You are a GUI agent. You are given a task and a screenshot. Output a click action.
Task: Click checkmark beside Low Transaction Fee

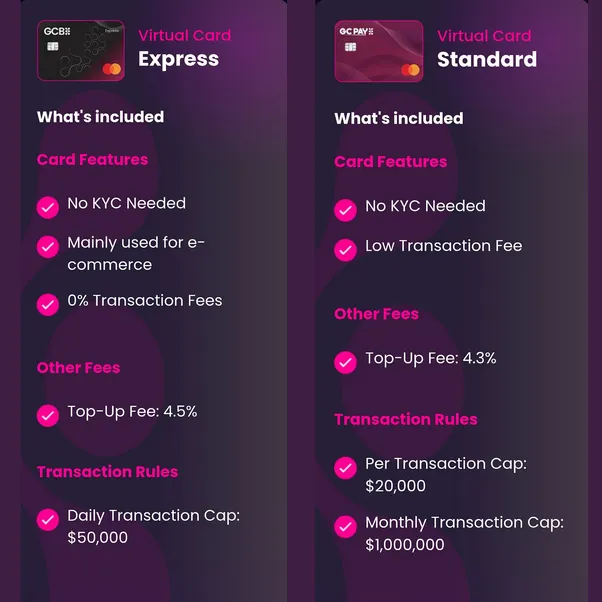(346, 250)
